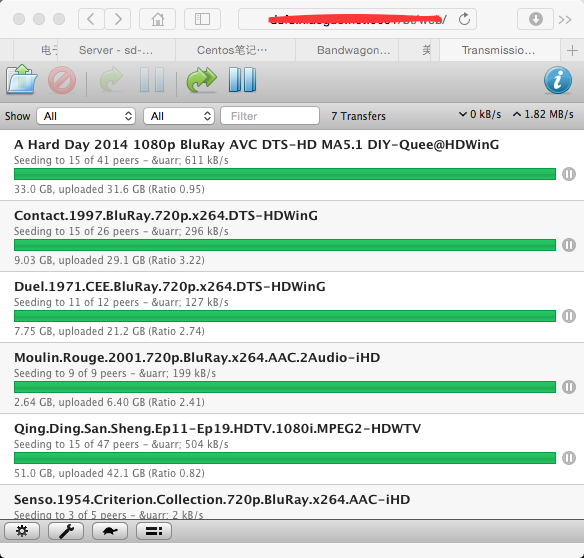Toggle compact view button in bottom bar

pos(154,531)
